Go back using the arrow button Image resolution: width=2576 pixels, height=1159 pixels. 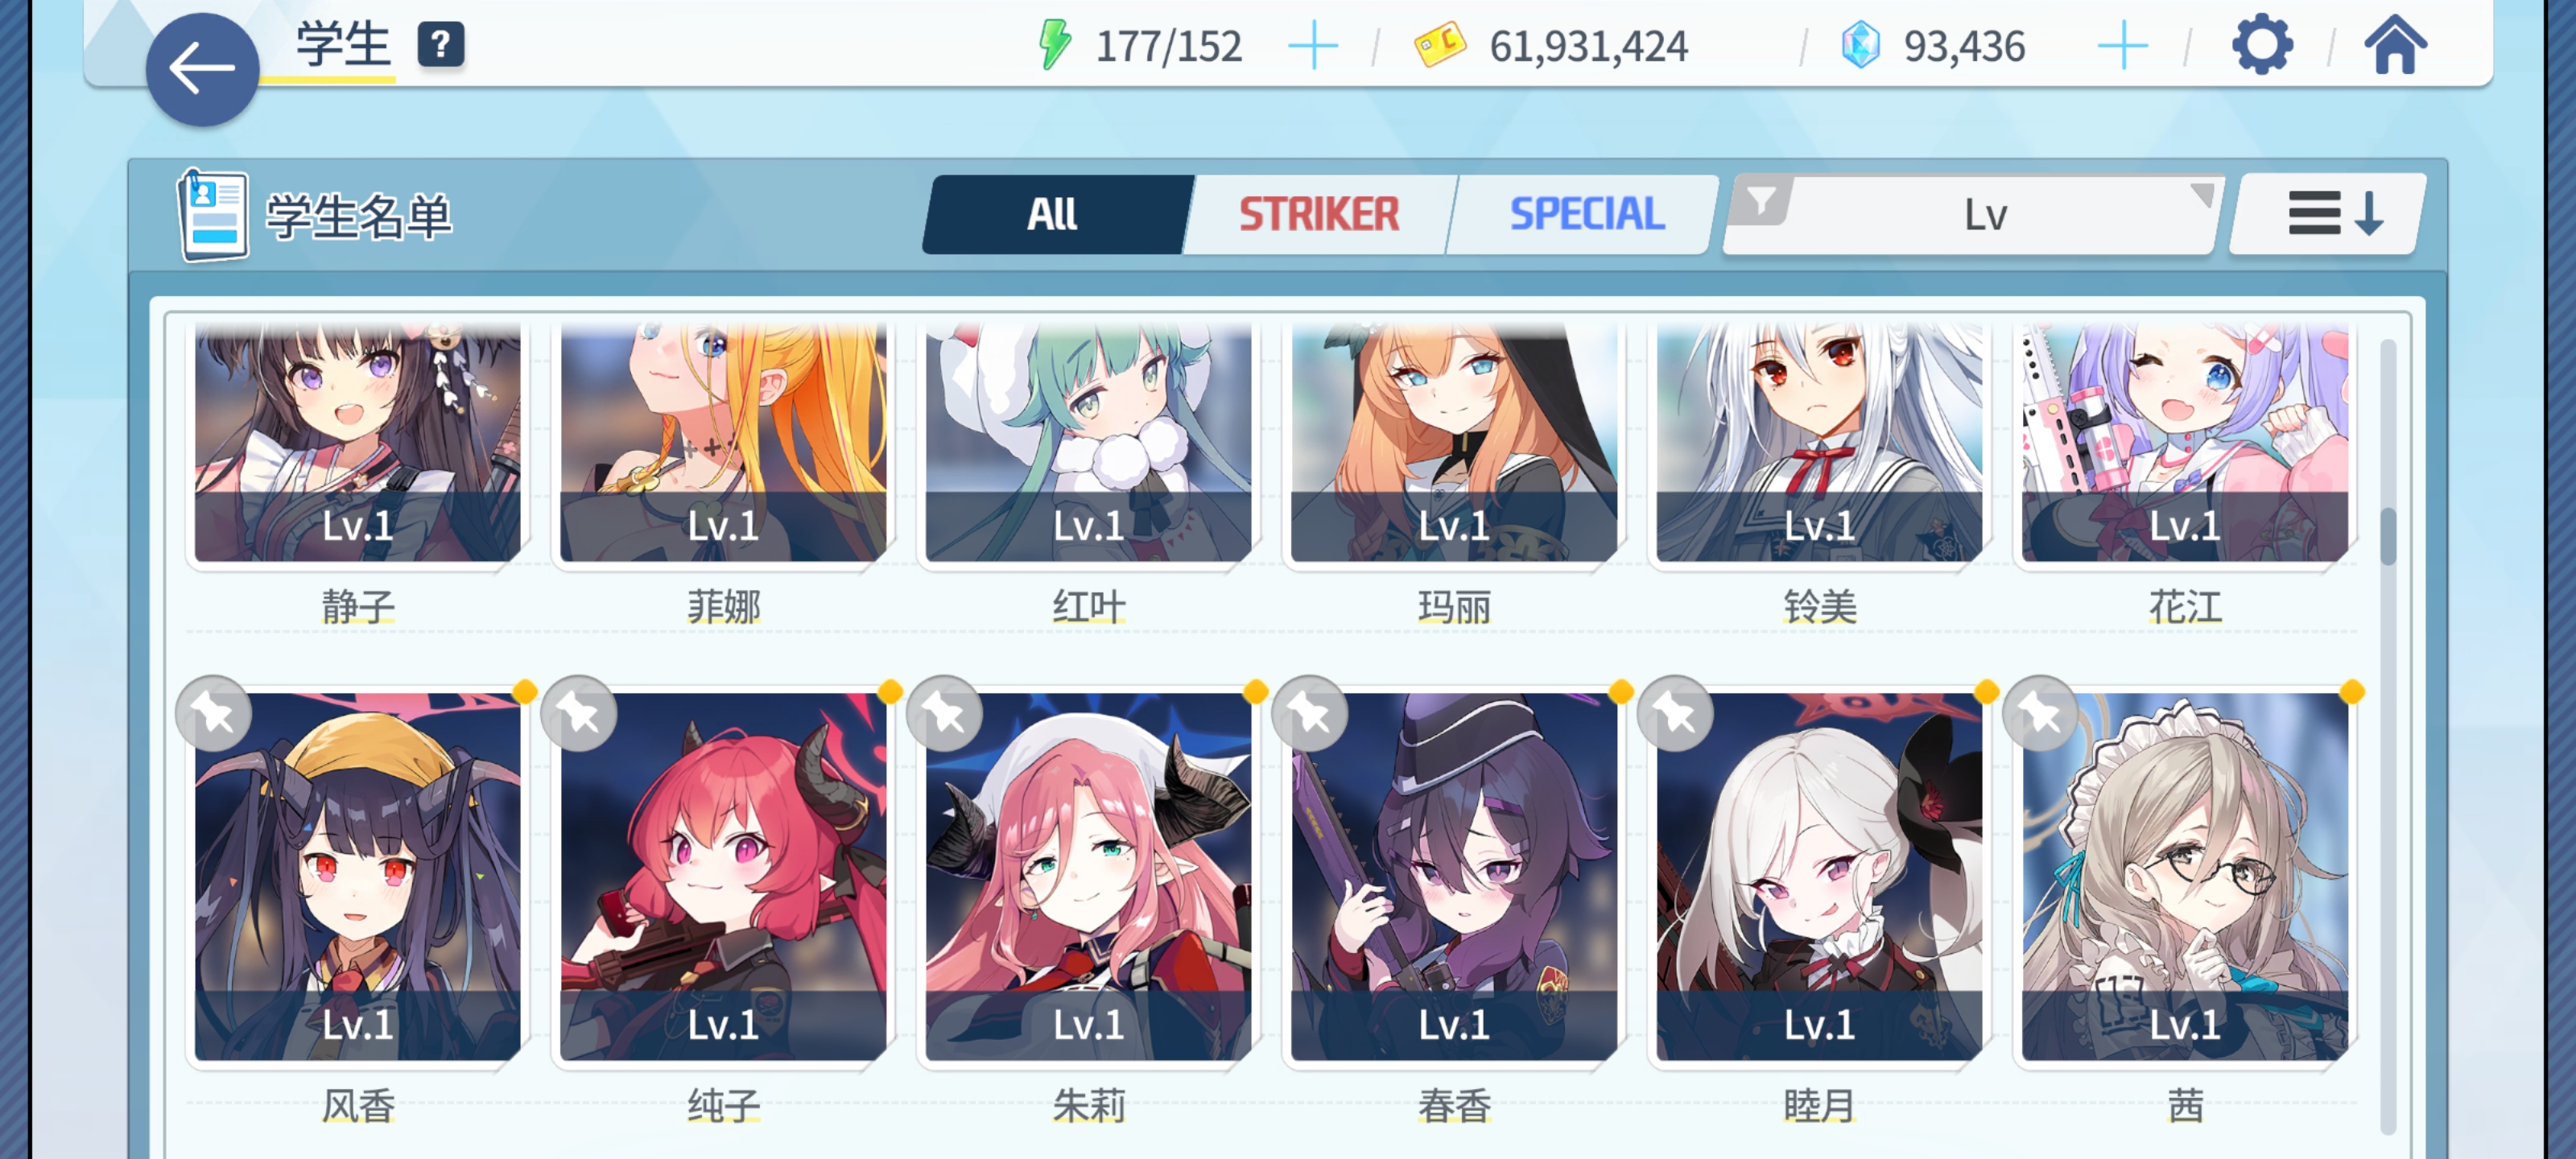click(x=202, y=69)
